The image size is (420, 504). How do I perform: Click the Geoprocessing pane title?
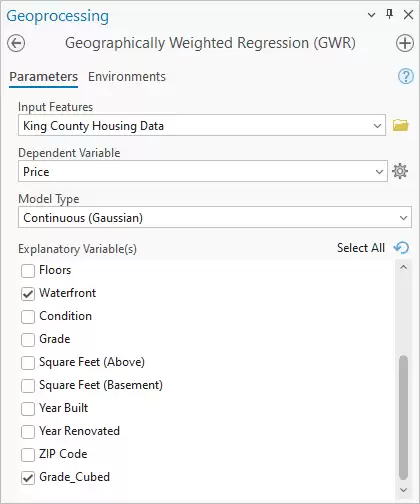tap(57, 16)
